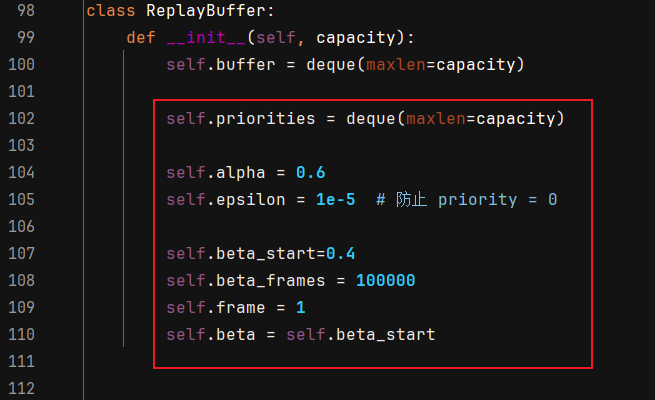Click self.beta_start on line 110
655x400 pixels.
361,334
